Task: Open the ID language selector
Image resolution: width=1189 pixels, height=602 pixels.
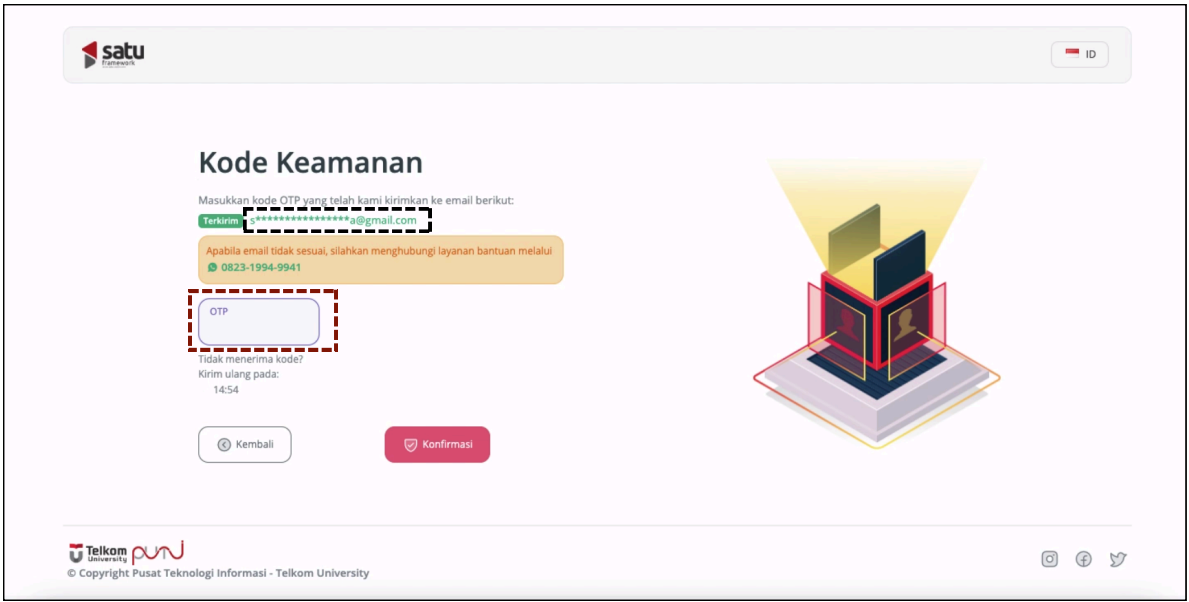Action: click(1079, 54)
